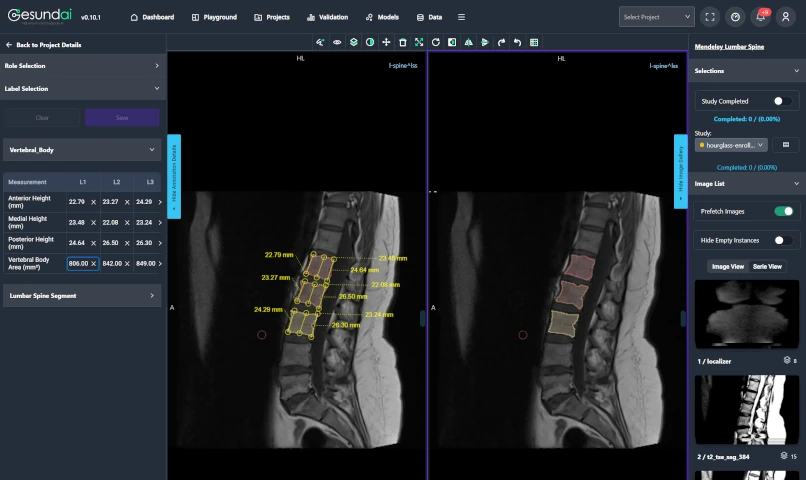Click the flip horizontal icon
806x480 pixels.
(x=468, y=42)
